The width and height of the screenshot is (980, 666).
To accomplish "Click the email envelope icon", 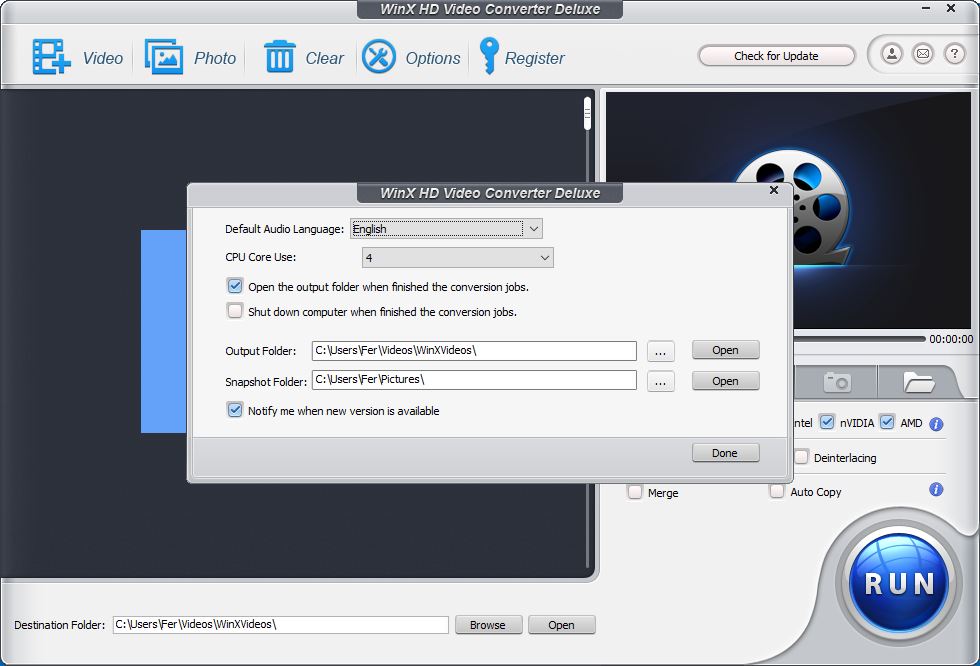I will tap(922, 54).
